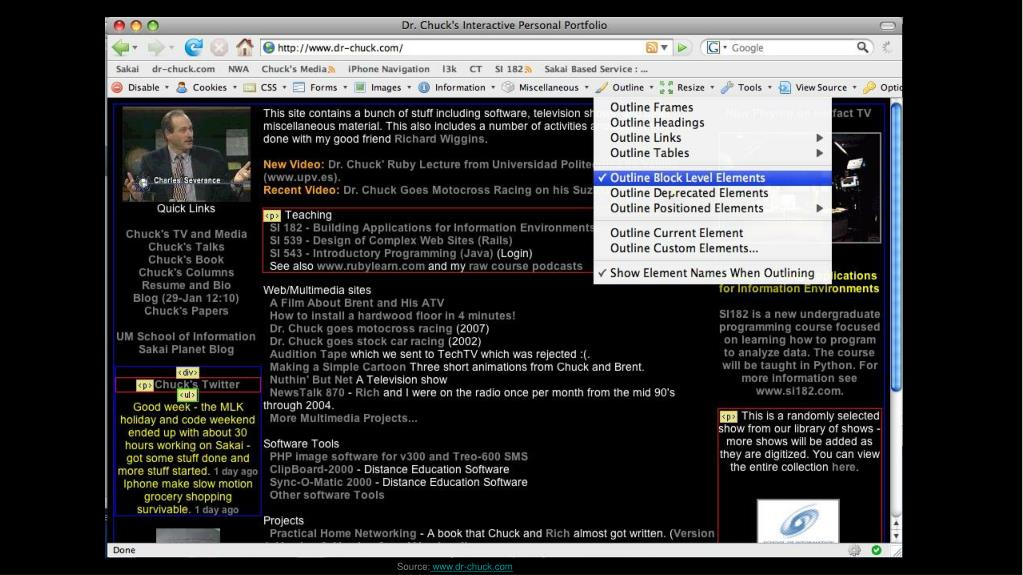Click the scrollbar up arrow
This screenshot has width=1023, height=575.
(x=896, y=523)
